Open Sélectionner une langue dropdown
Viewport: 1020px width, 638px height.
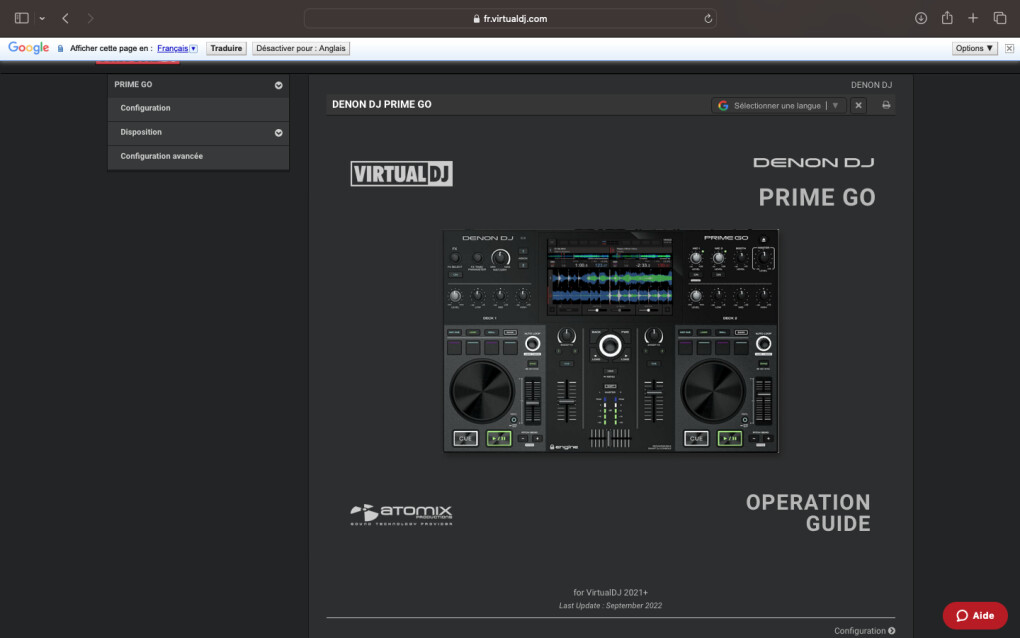tap(779, 105)
